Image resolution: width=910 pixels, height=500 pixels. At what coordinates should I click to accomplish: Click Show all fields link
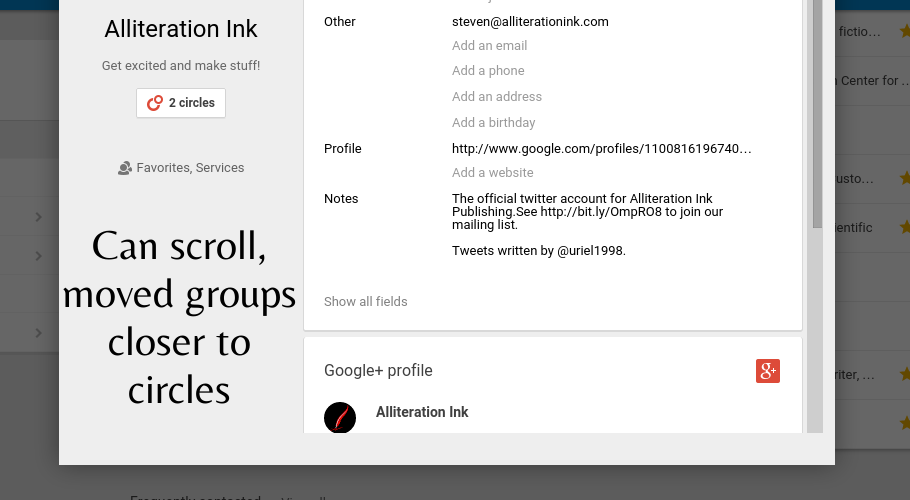coord(366,302)
